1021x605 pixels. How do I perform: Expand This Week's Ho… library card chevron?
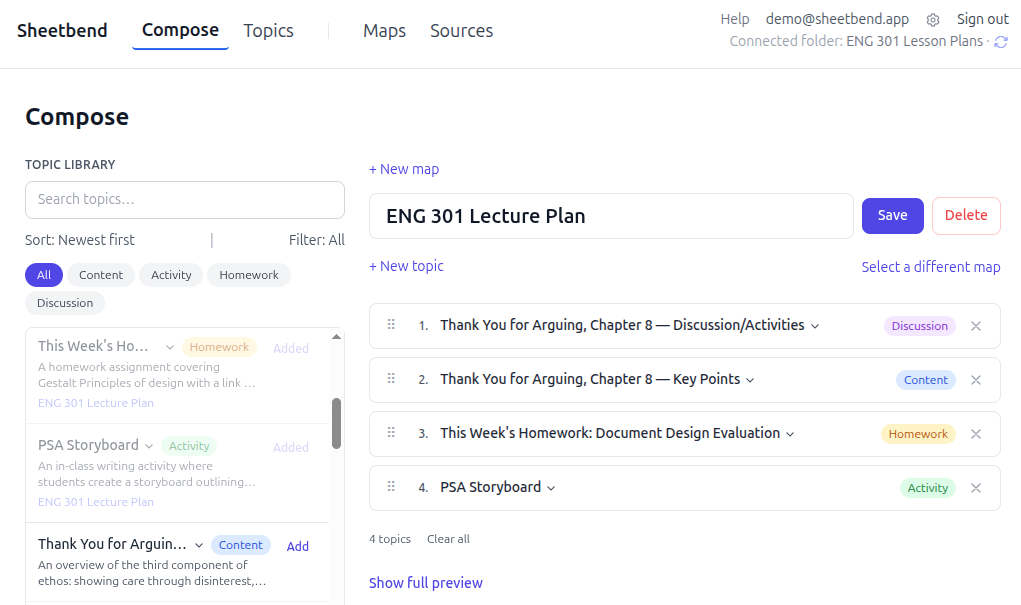click(169, 347)
